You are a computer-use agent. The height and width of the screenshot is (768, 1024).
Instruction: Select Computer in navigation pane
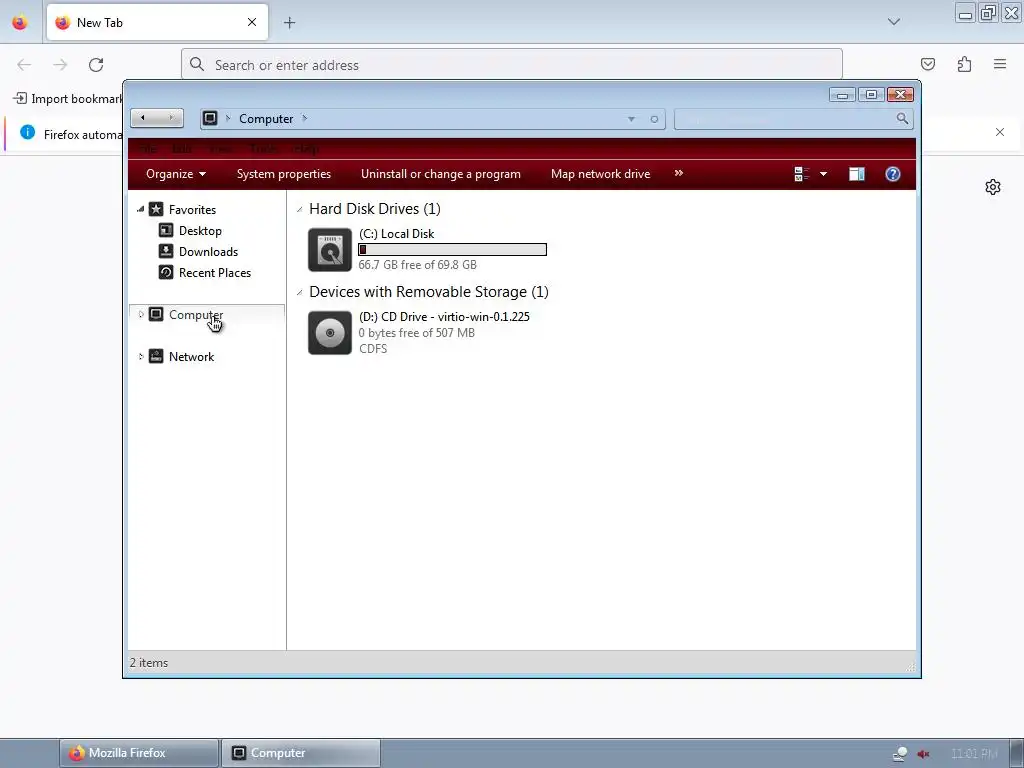196,315
